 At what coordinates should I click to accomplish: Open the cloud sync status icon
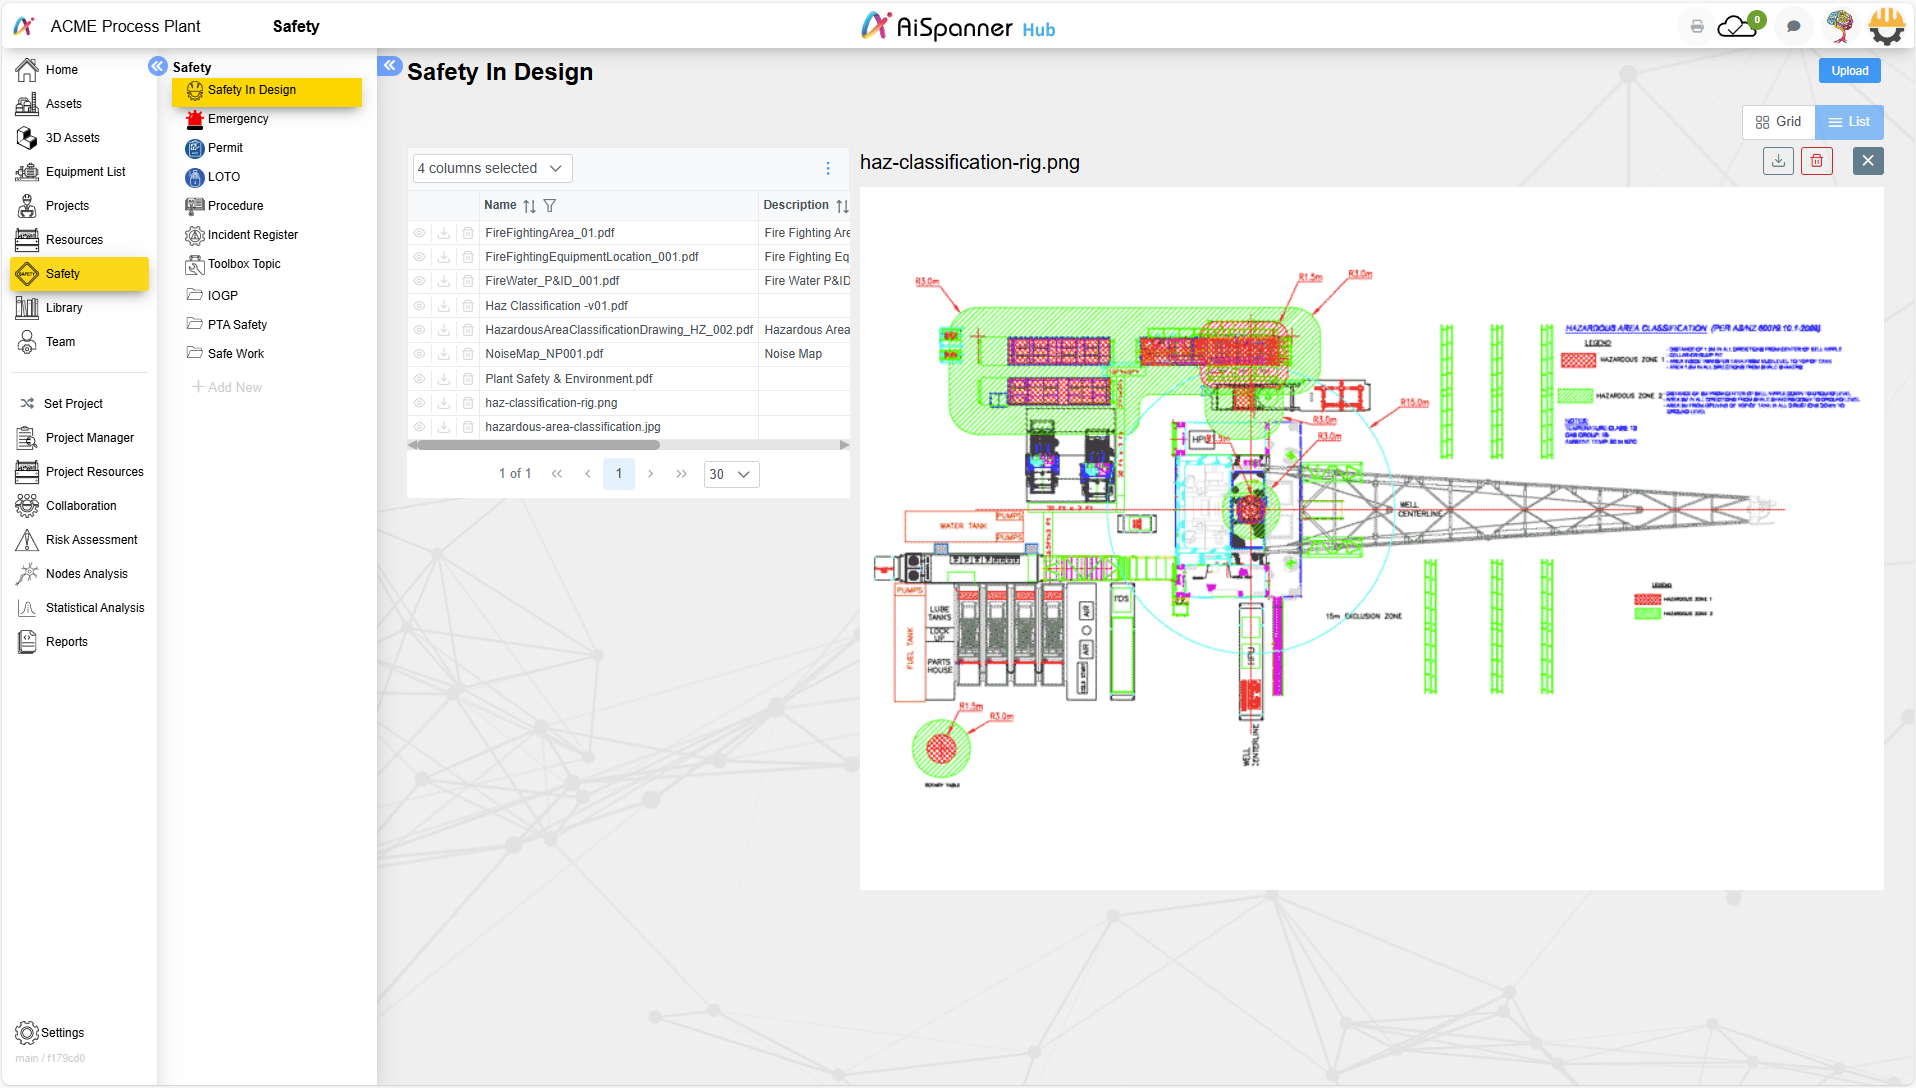[x=1737, y=27]
